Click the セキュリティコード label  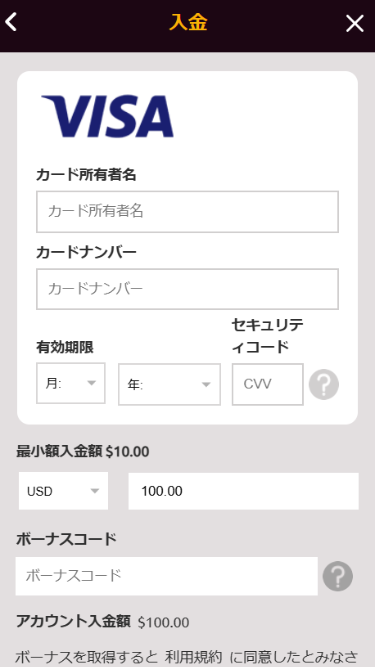(267, 336)
